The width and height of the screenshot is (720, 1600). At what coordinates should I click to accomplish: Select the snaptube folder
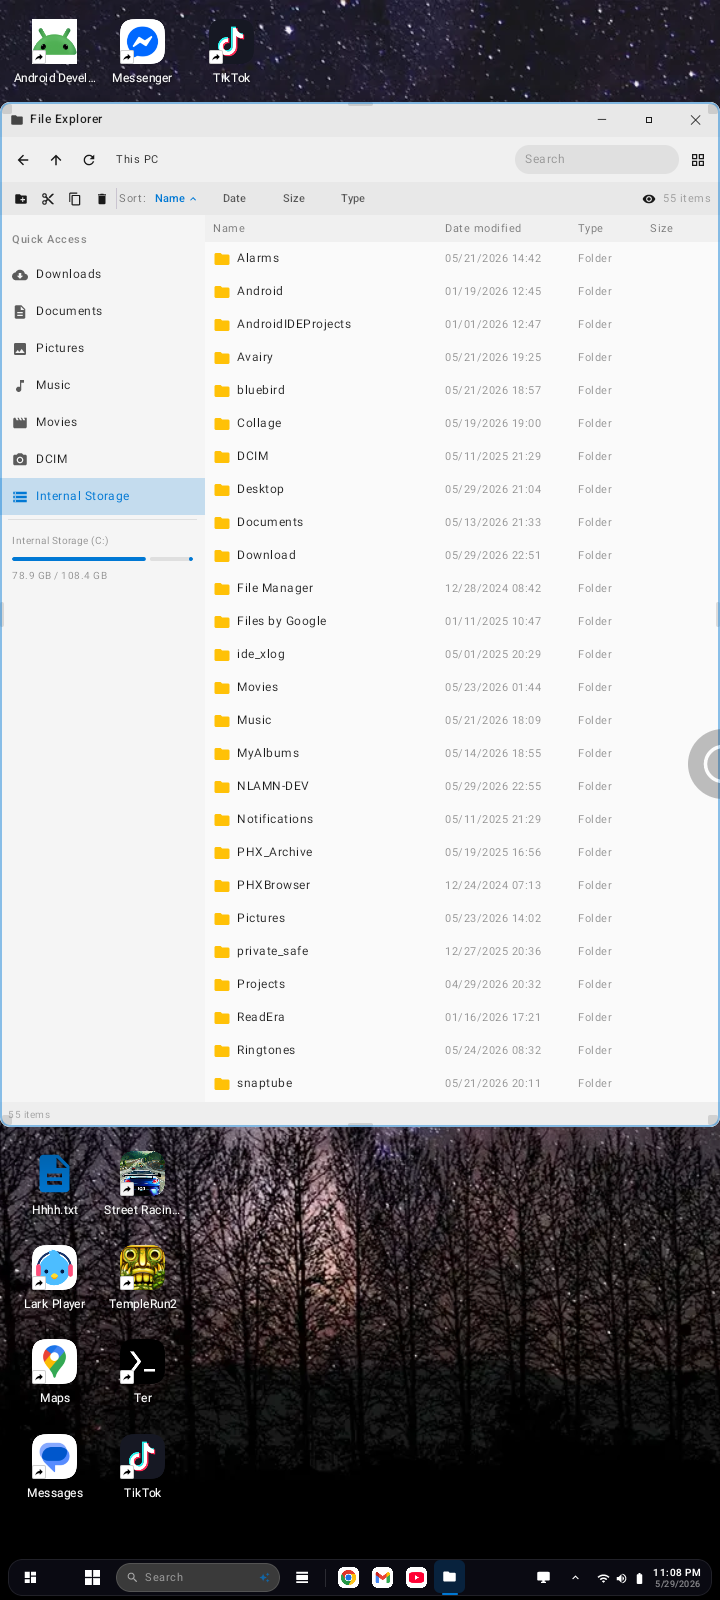pos(462,1083)
